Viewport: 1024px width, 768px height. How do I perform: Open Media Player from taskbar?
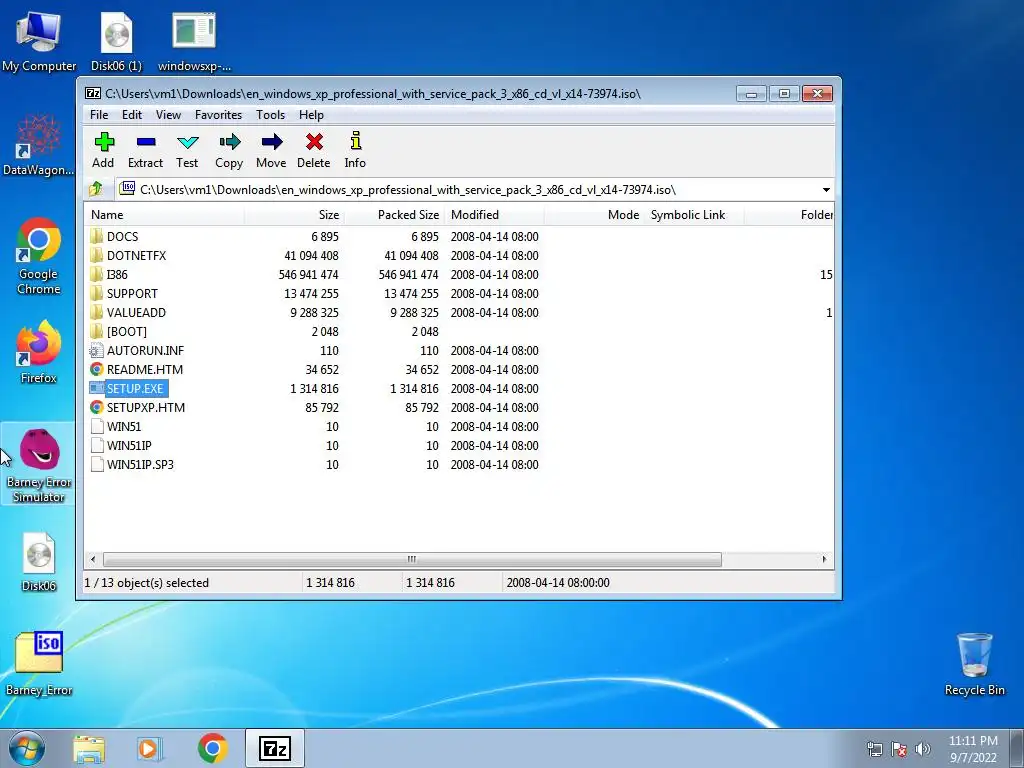coord(150,748)
